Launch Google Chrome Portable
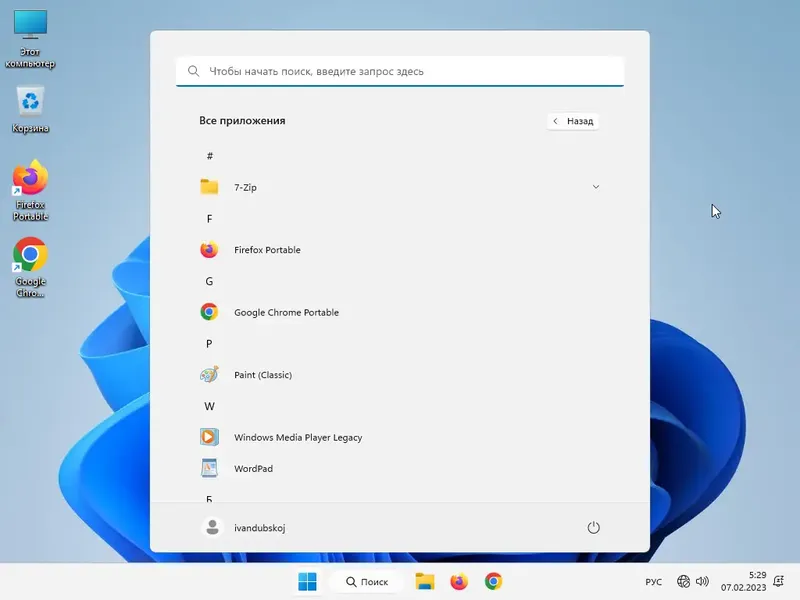Screen dimensions: 800x600 tap(286, 312)
